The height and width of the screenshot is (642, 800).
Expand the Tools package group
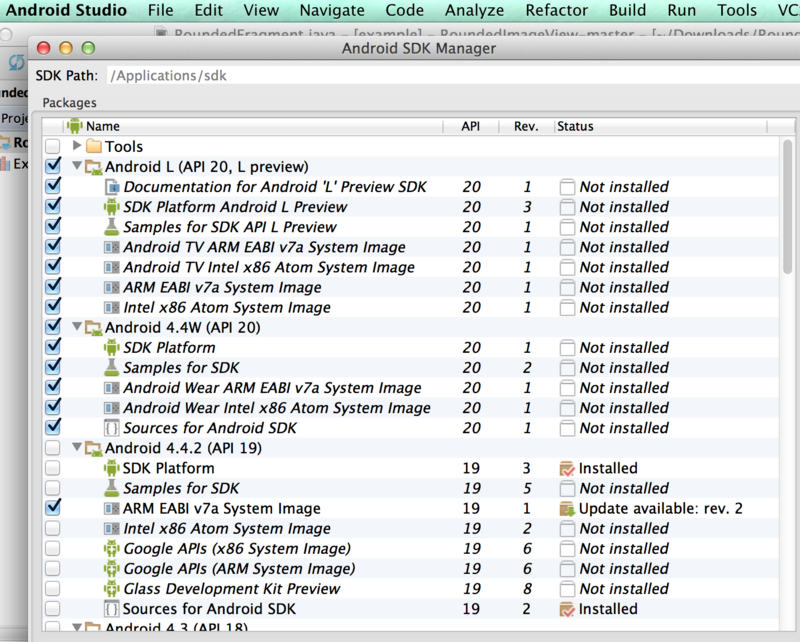tap(77, 145)
